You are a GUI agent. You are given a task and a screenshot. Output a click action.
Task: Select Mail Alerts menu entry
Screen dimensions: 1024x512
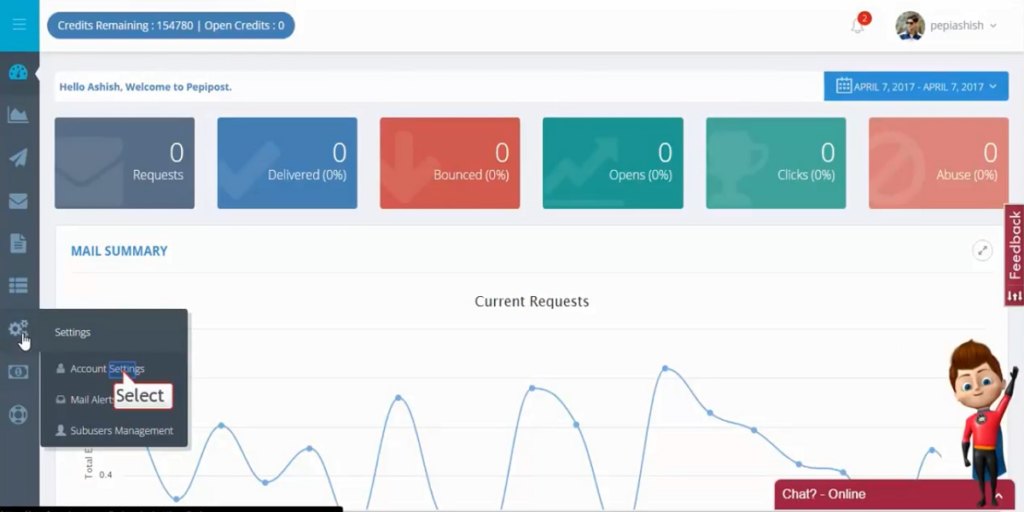click(x=85, y=400)
